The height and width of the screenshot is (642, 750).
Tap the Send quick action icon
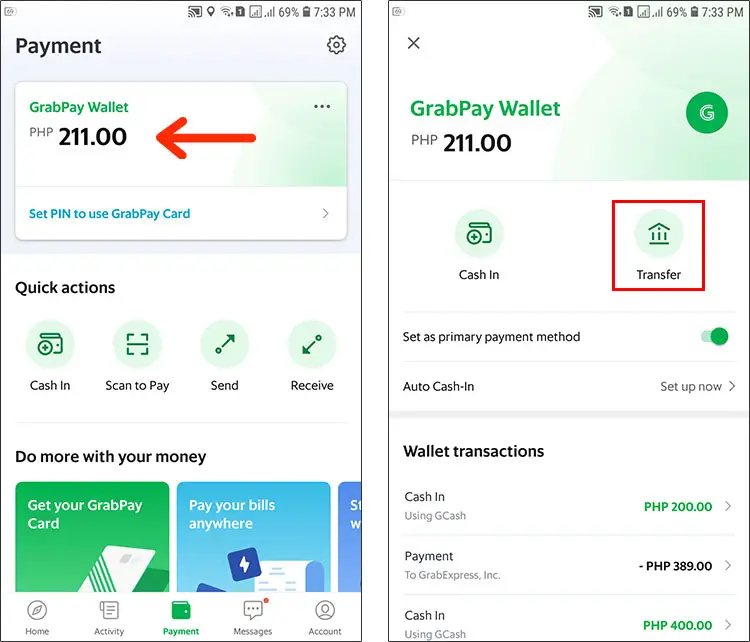[x=224, y=344]
